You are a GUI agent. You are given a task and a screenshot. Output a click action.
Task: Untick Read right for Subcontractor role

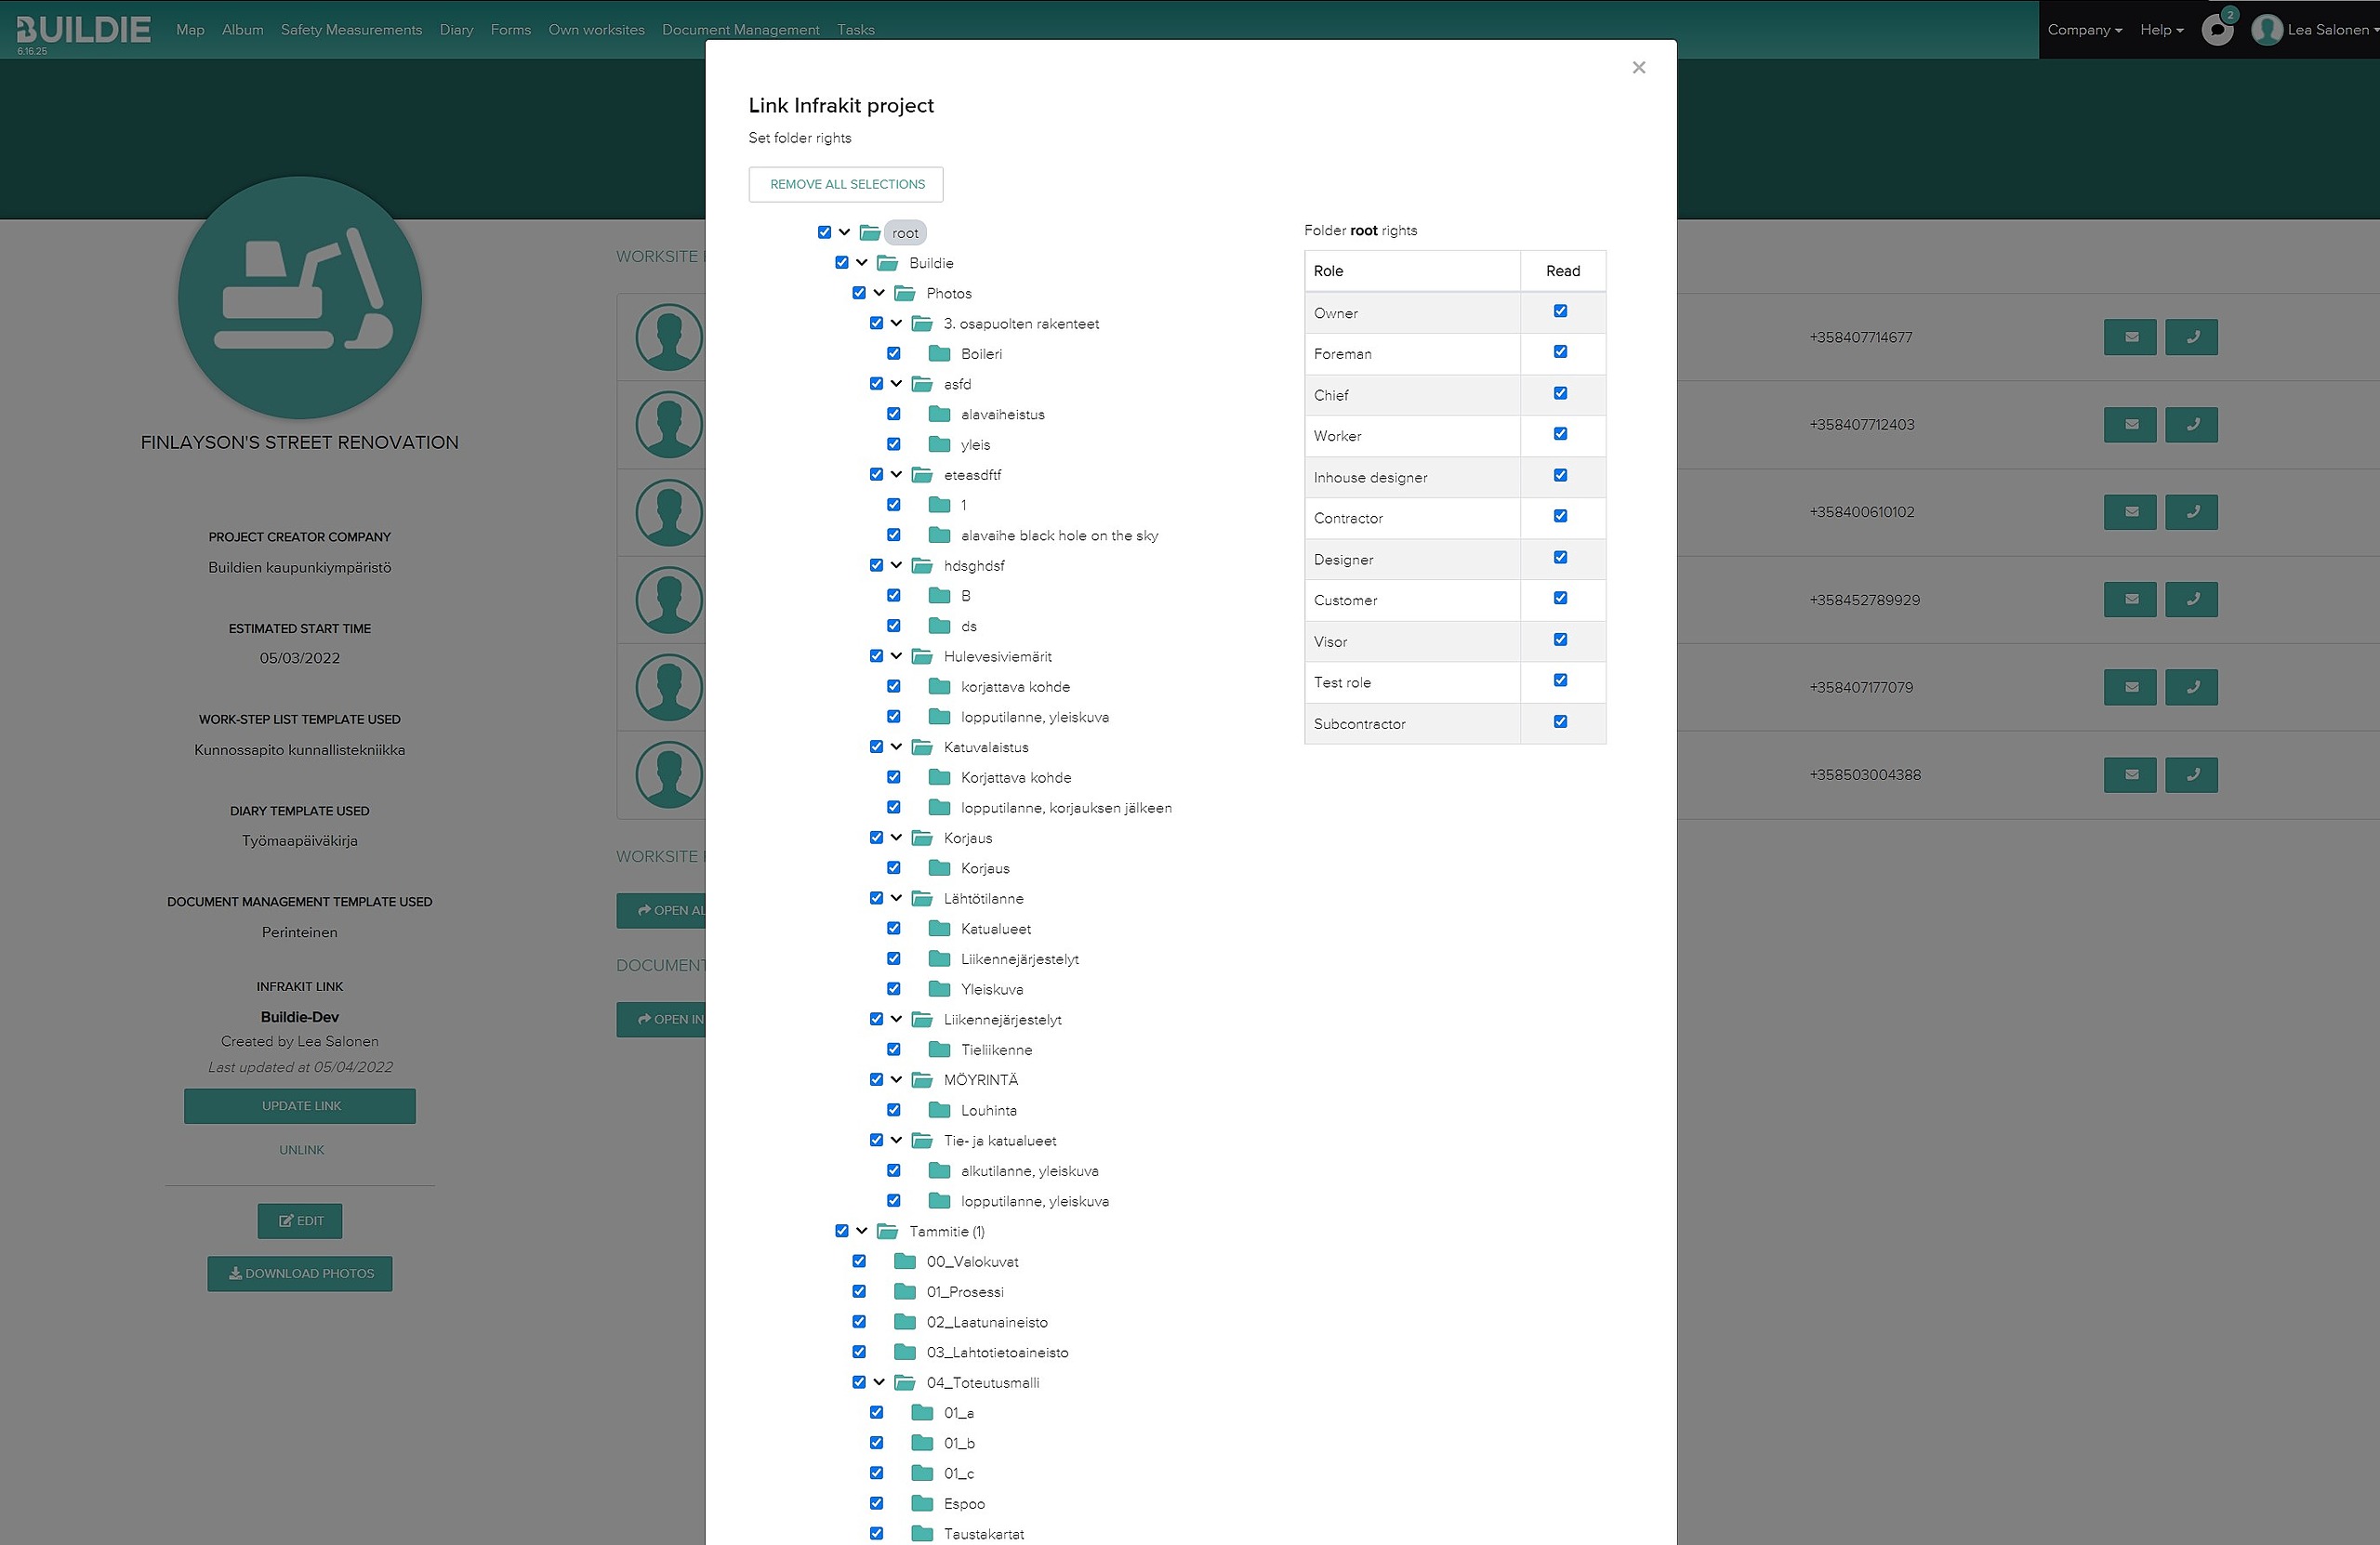[1560, 722]
